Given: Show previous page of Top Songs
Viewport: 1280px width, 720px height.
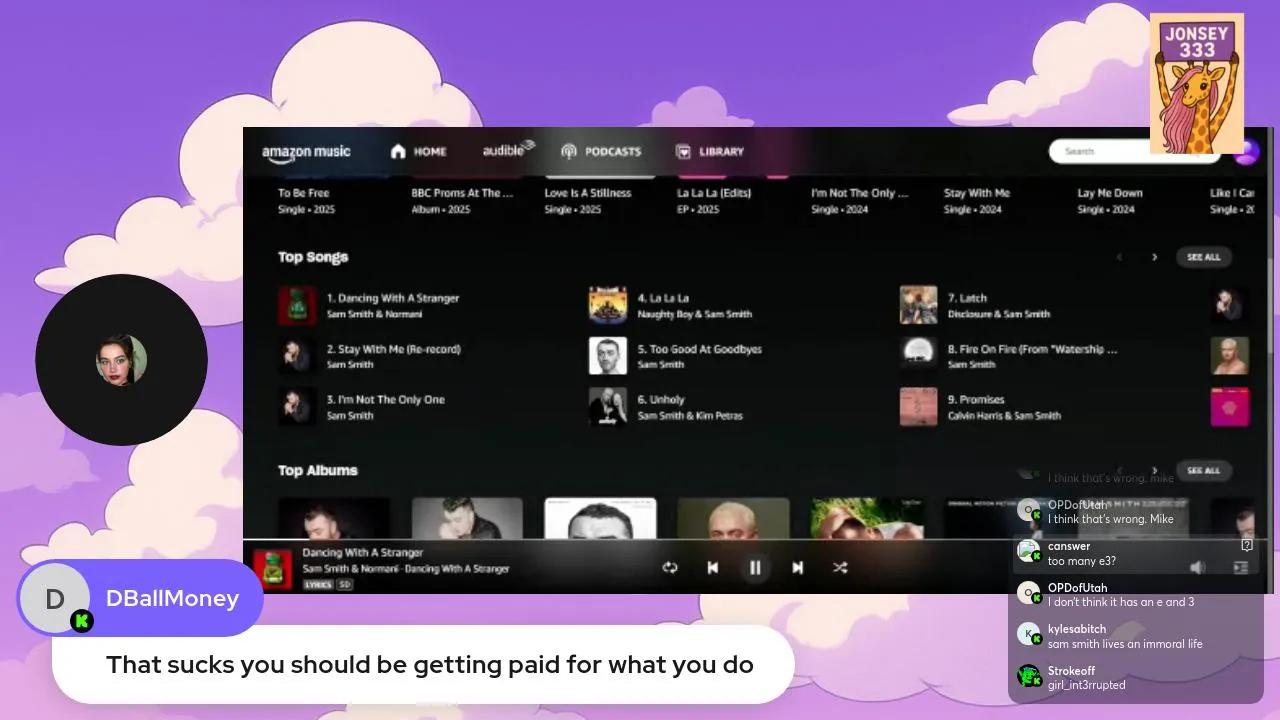Looking at the screenshot, I should tap(1119, 257).
